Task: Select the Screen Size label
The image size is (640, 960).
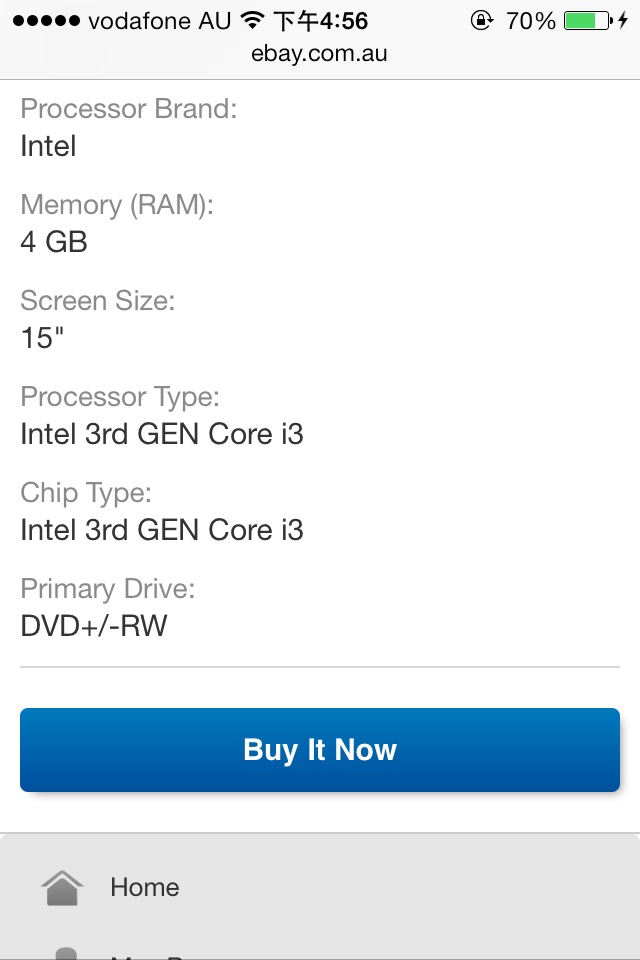Action: coord(97,301)
